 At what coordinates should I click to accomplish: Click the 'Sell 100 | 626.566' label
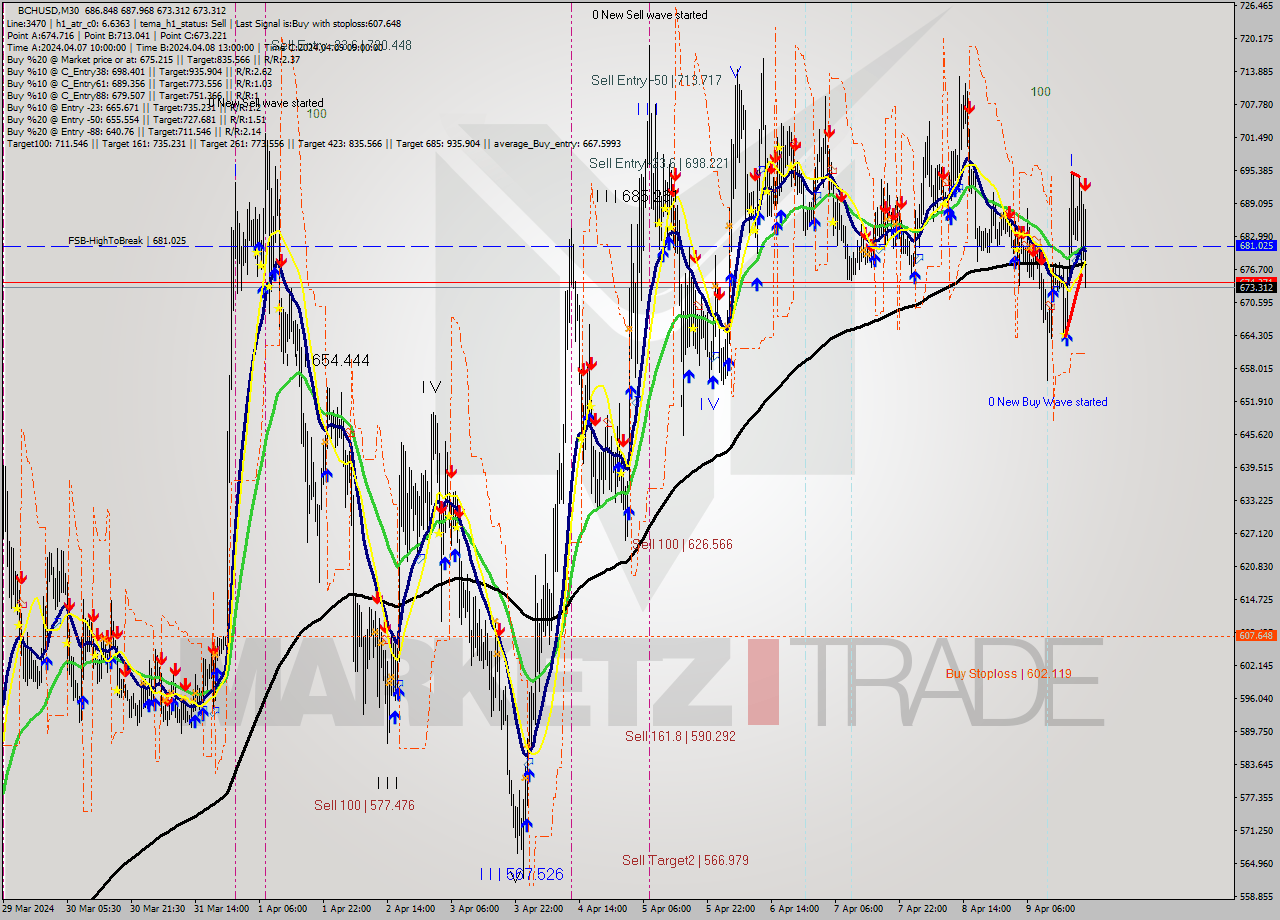(683, 545)
